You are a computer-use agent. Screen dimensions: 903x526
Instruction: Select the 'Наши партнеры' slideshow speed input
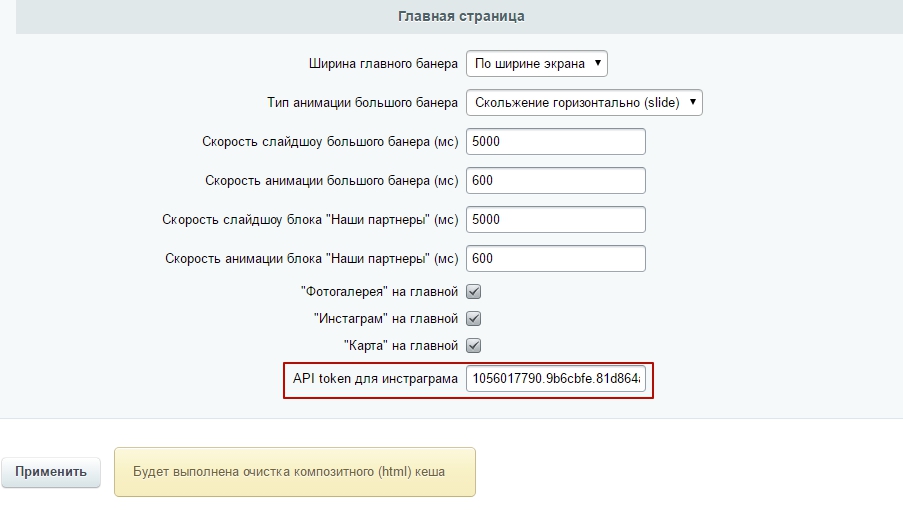click(555, 220)
